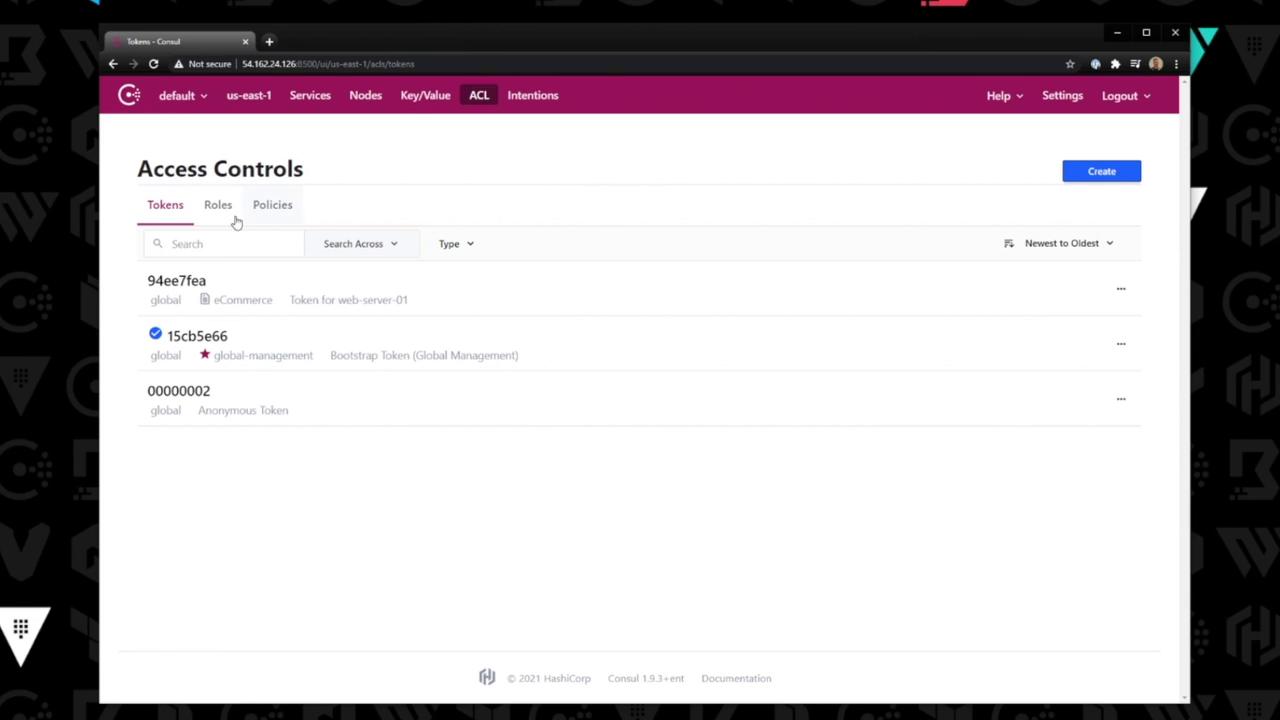Click the blue Create button
Screen dimensions: 1280x720
coord(1101,171)
